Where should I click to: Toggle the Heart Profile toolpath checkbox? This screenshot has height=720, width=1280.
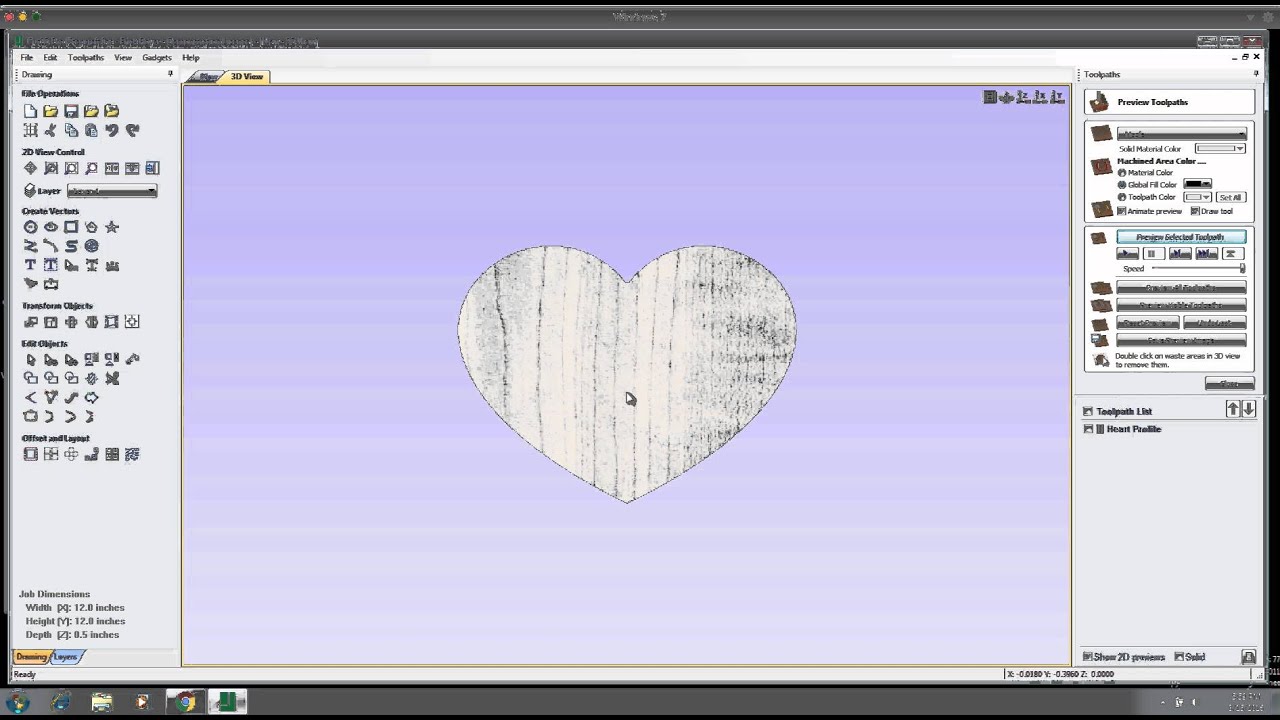[x=1088, y=429]
